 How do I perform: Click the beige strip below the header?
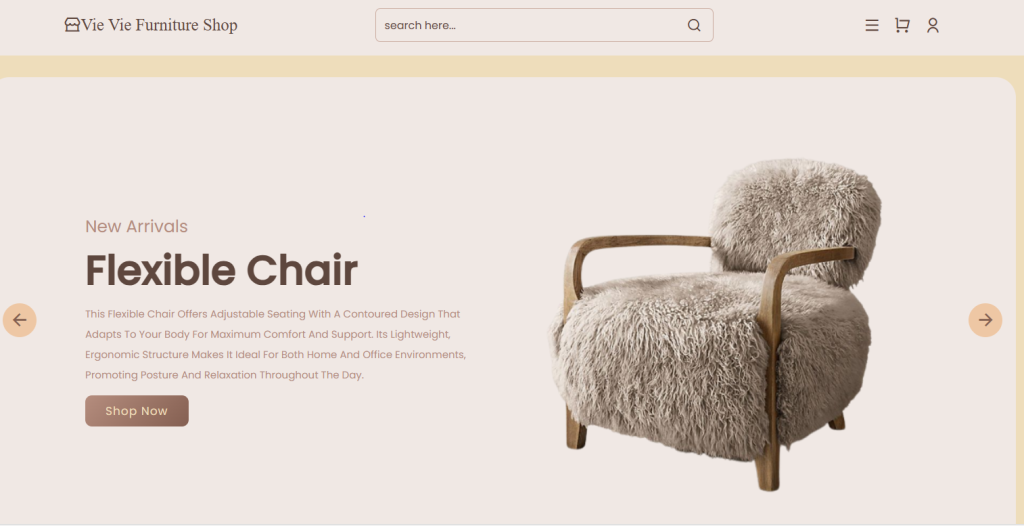[512, 66]
